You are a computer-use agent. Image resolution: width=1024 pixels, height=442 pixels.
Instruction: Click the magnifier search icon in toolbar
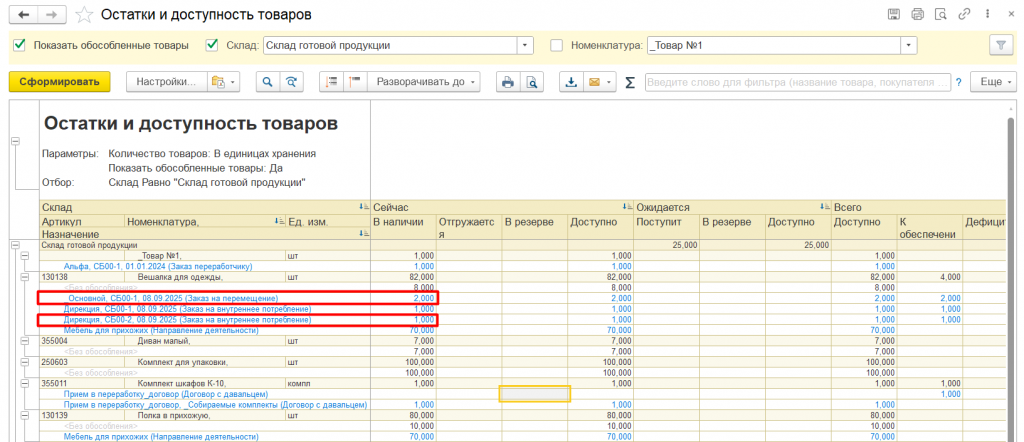[x=266, y=82]
